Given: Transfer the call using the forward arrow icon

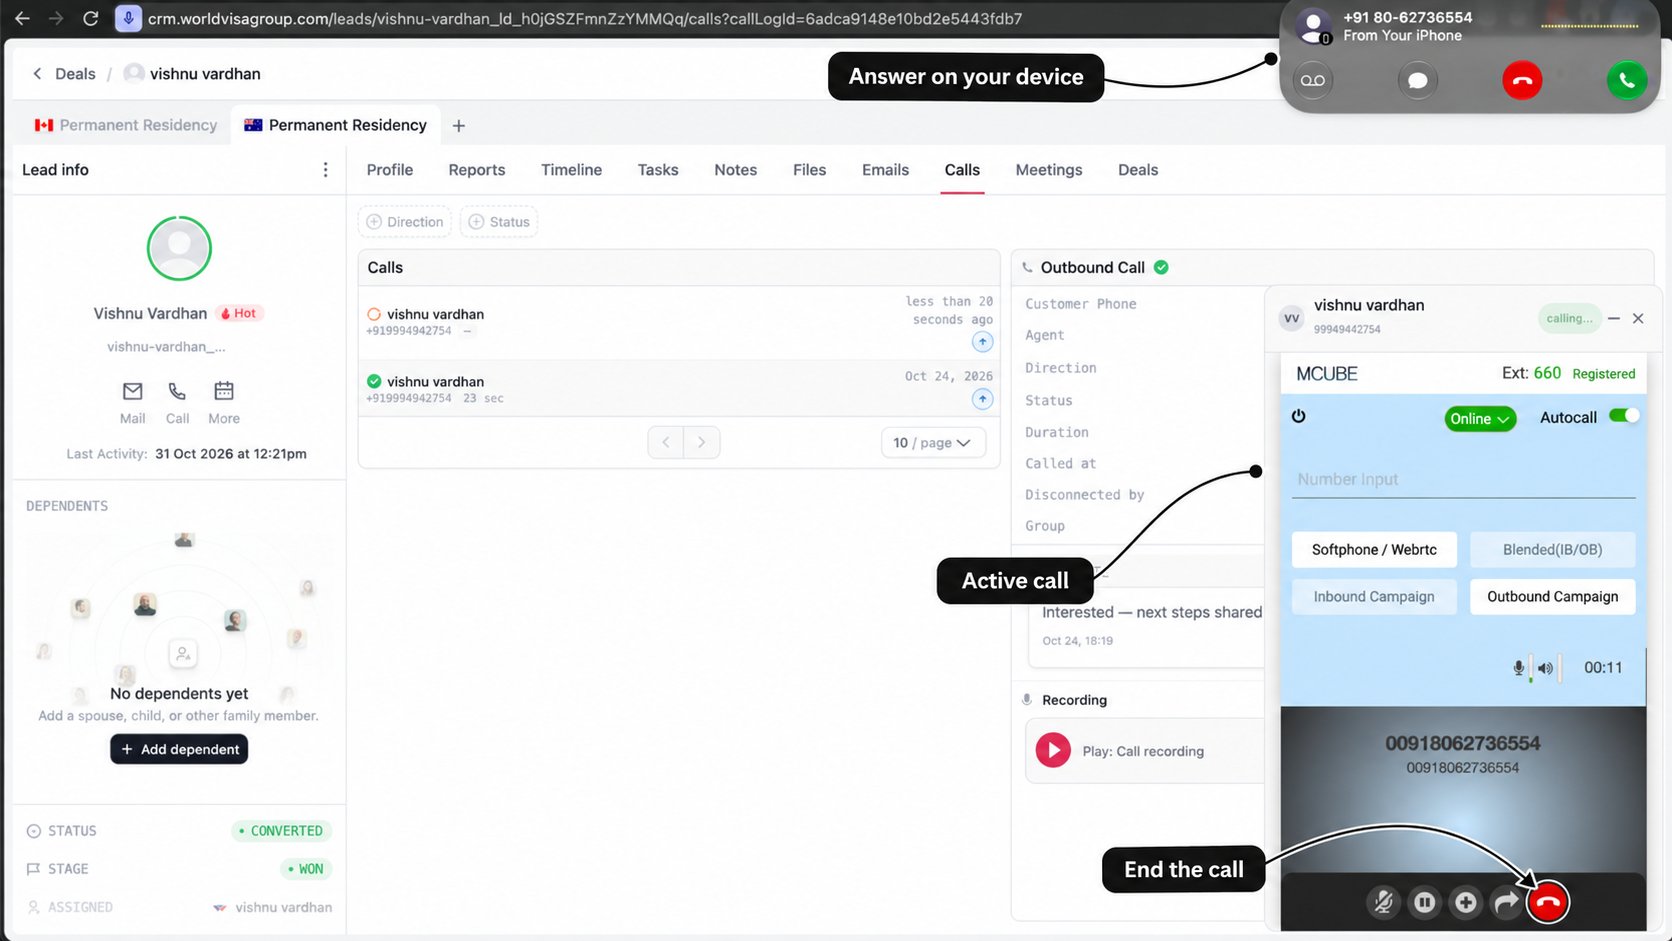Looking at the screenshot, I should click(1506, 902).
